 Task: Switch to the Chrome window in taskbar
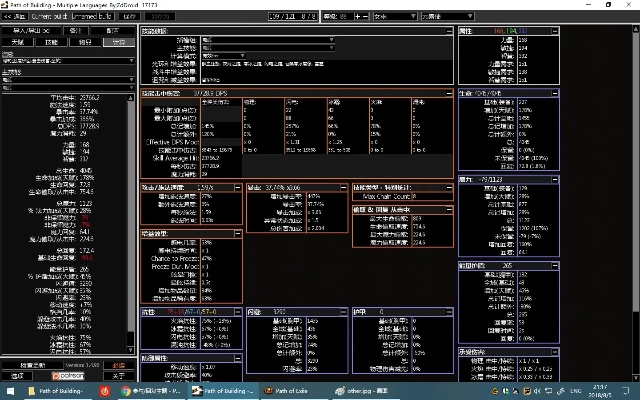[151, 391]
